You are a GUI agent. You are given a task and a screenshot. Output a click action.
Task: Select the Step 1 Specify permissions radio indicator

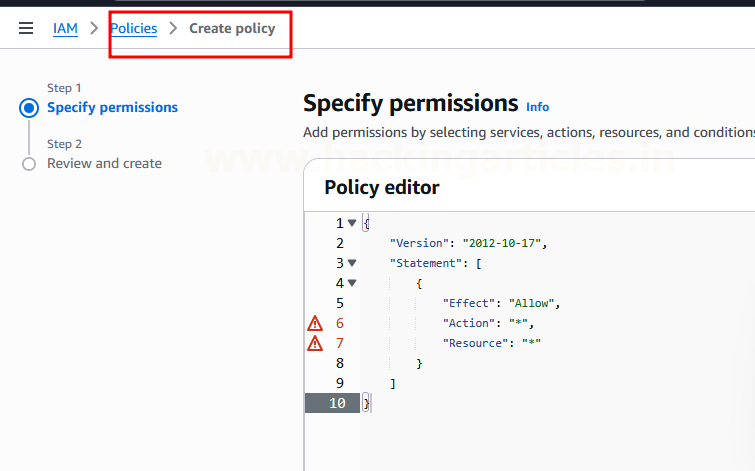point(29,108)
